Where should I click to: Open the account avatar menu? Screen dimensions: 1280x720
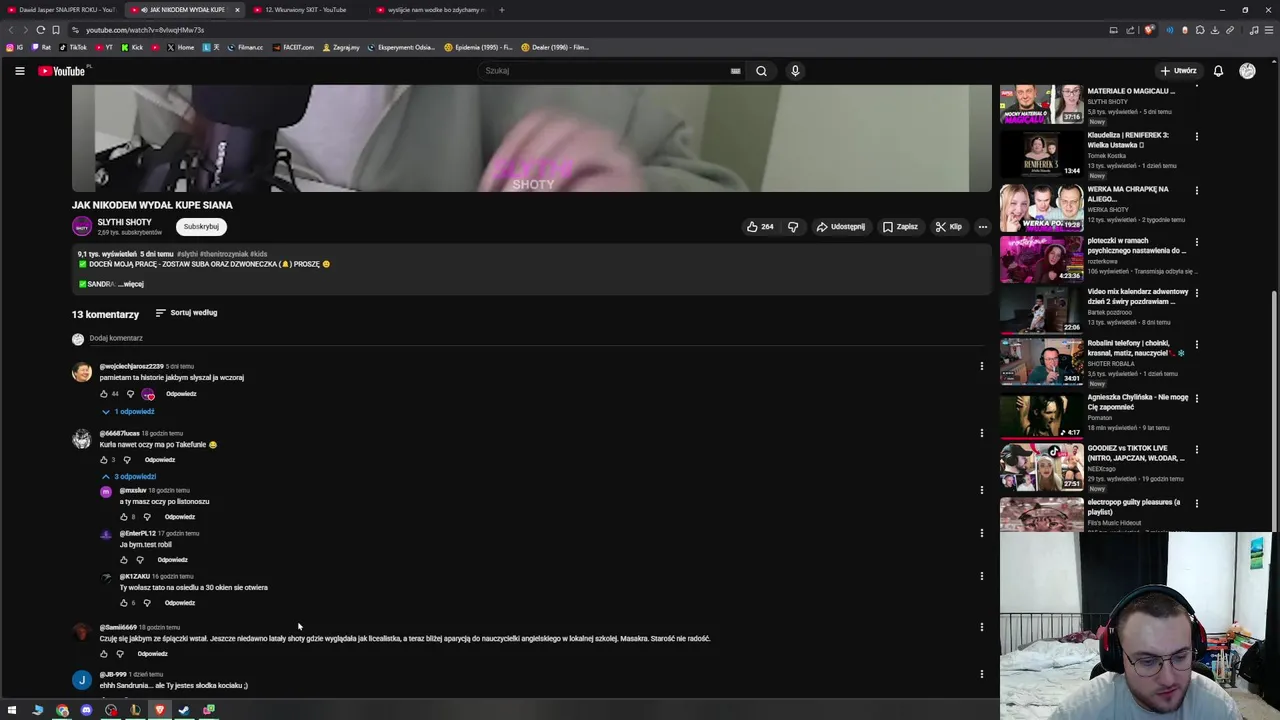(1247, 71)
